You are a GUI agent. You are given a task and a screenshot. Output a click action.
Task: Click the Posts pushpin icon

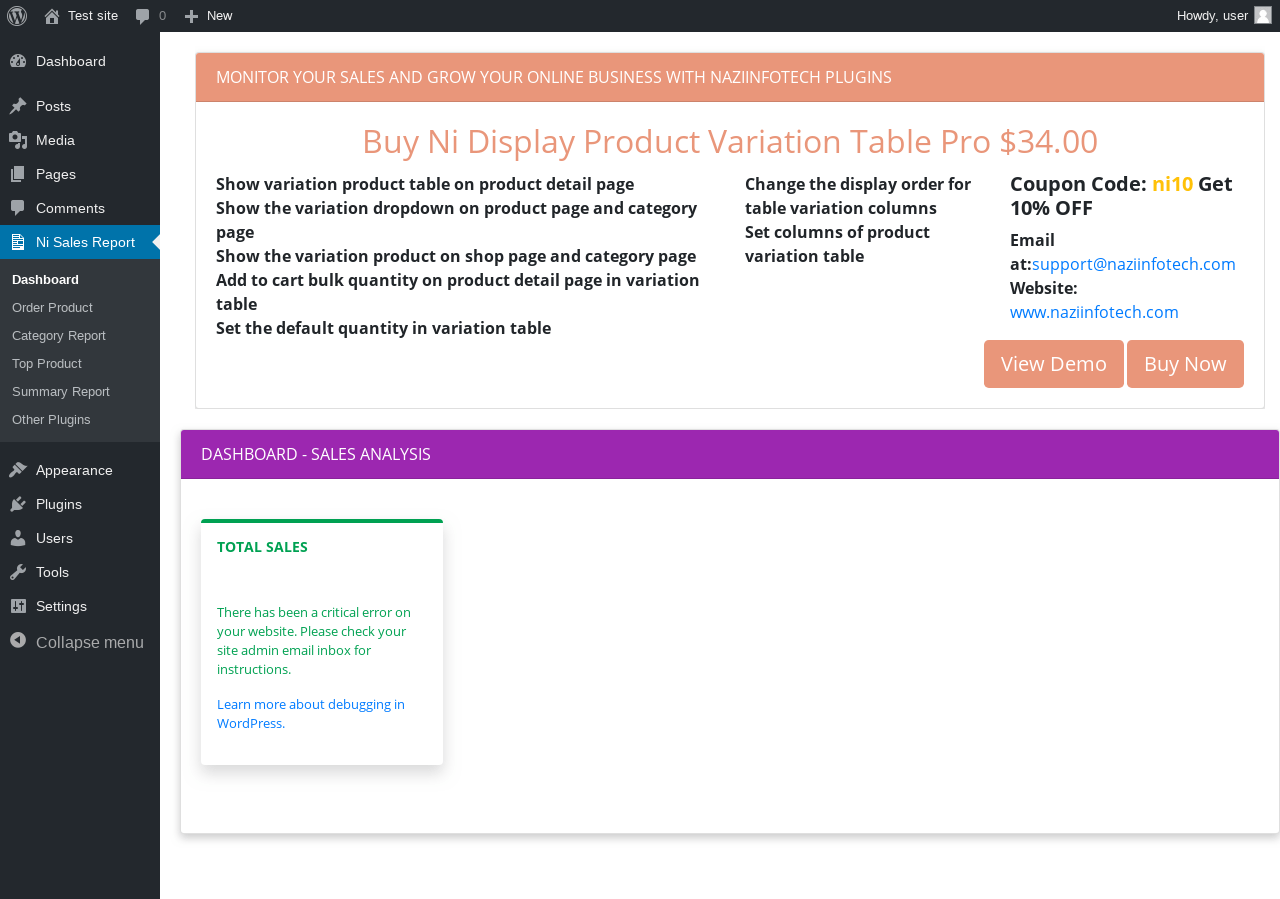[18, 106]
